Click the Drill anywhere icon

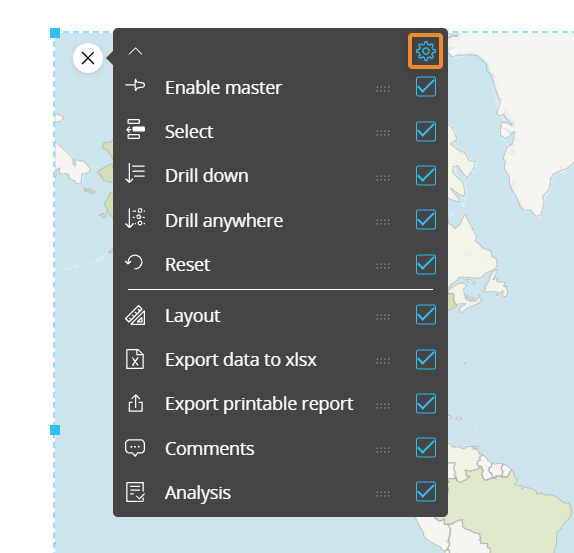(135, 218)
